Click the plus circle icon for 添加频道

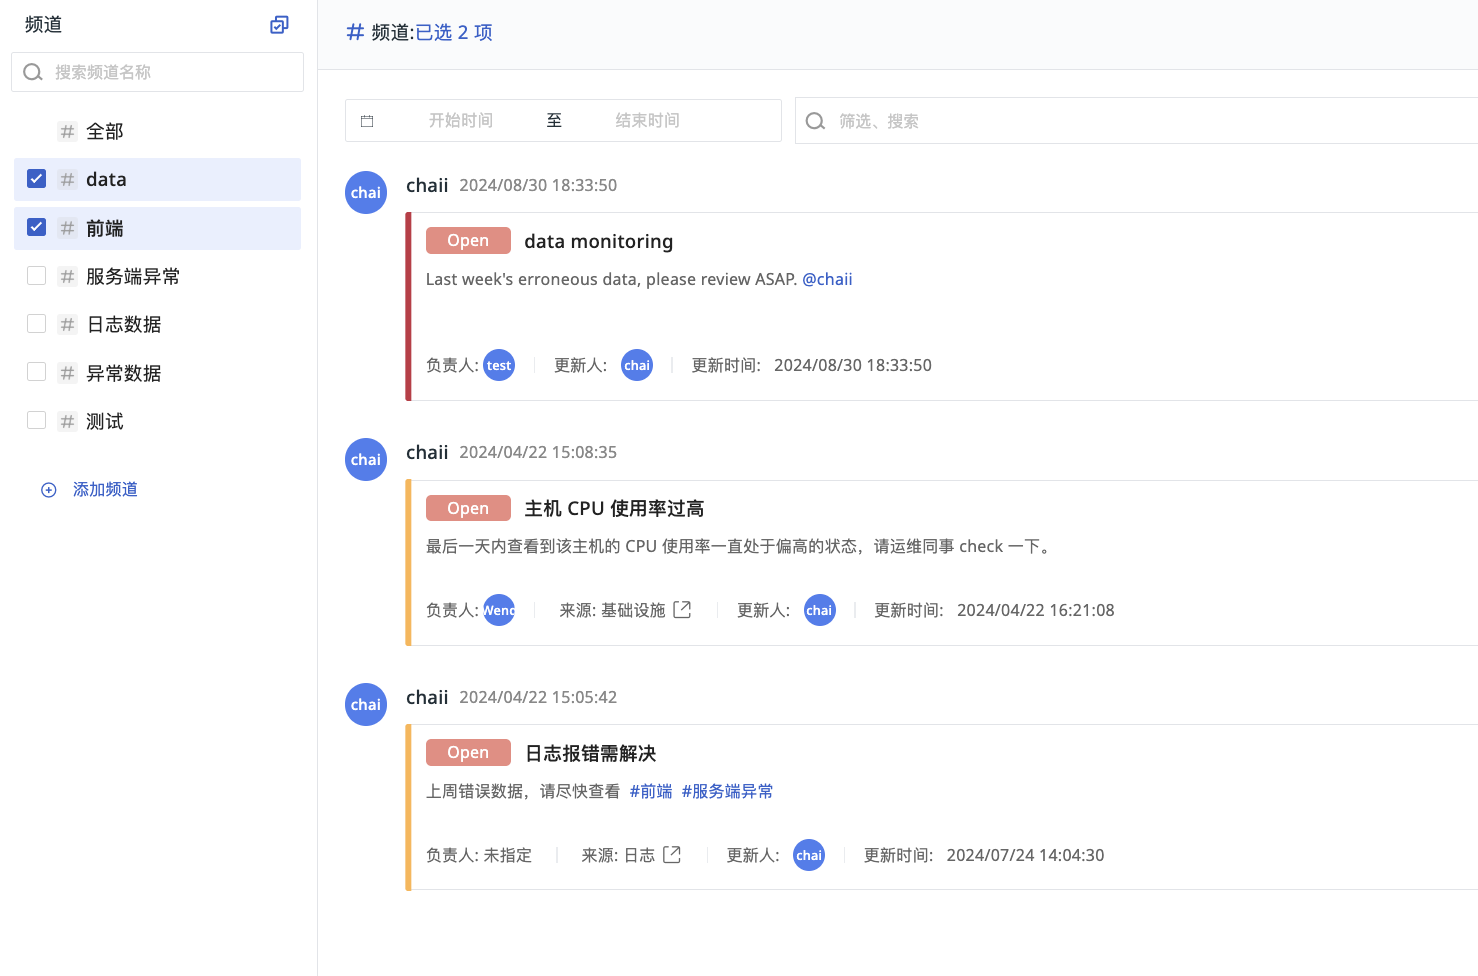(x=48, y=490)
